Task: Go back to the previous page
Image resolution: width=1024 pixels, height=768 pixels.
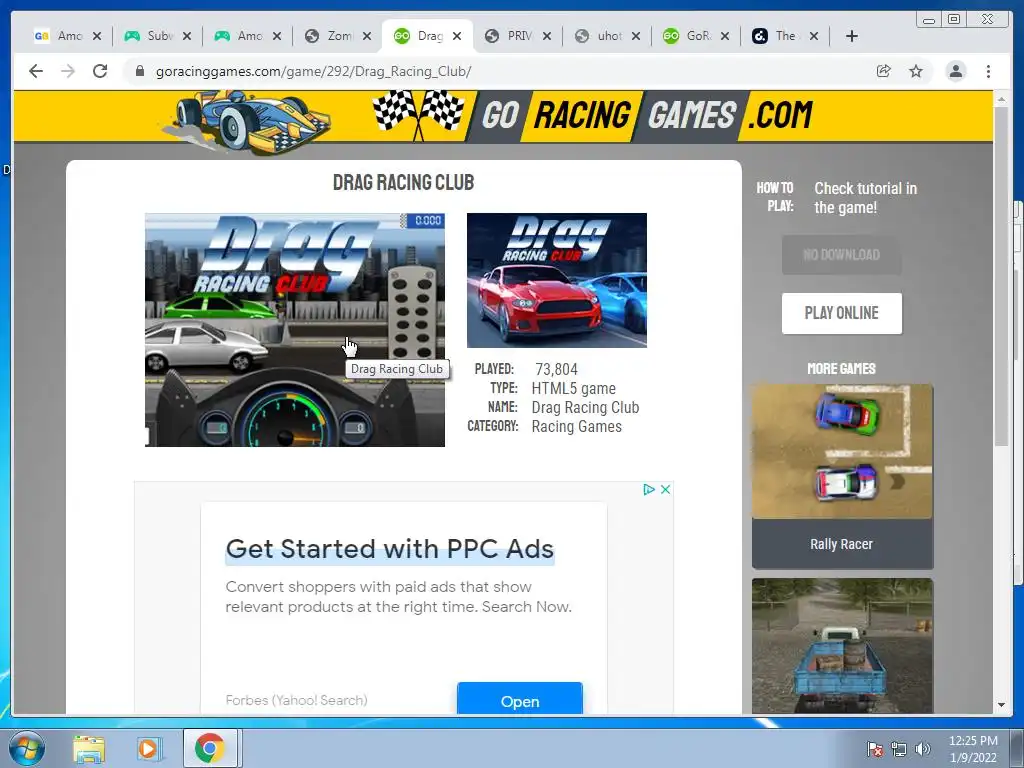Action: pyautogui.click(x=36, y=71)
